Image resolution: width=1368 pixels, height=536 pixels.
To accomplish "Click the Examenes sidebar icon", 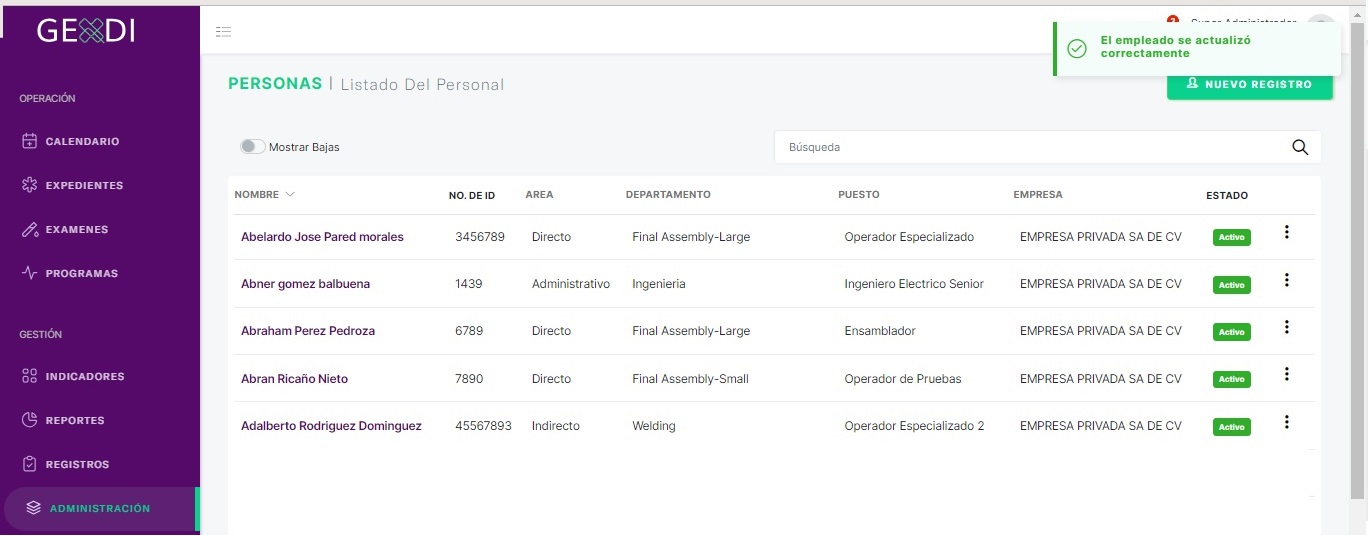I will click(30, 229).
